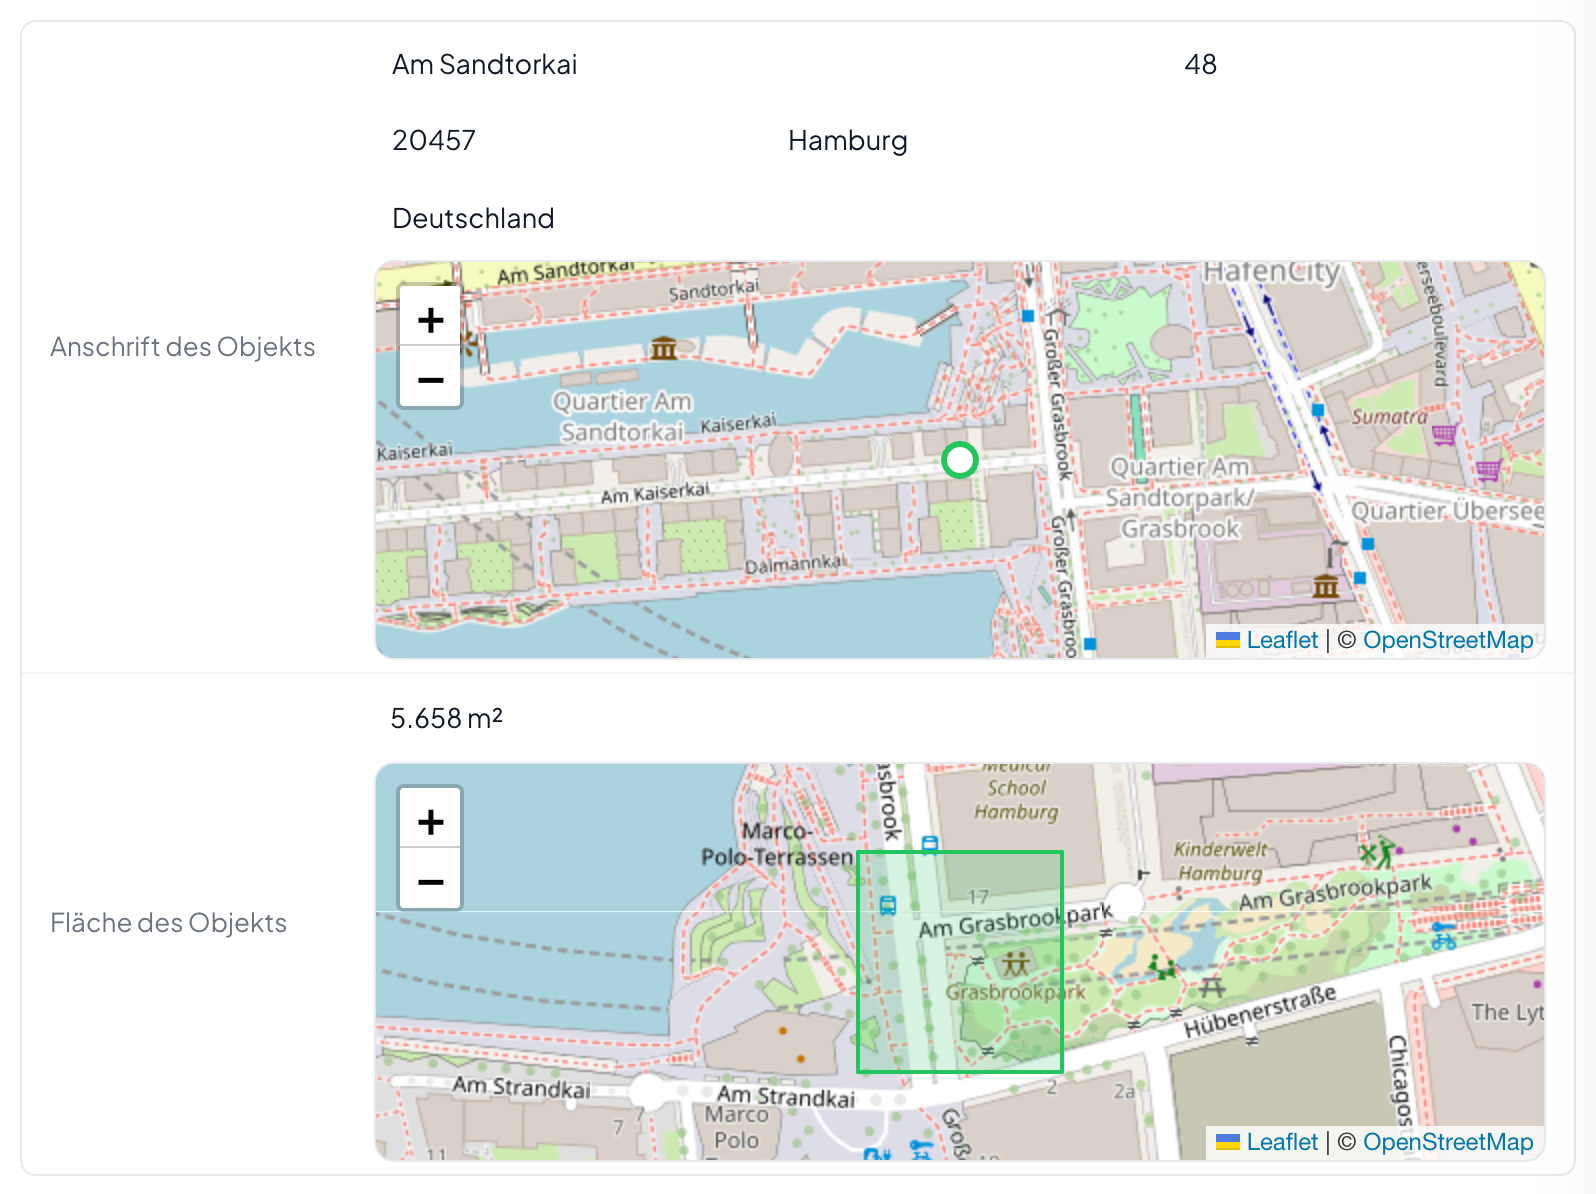
Task: Open OpenStreetMap link in the address map
Action: click(1448, 640)
